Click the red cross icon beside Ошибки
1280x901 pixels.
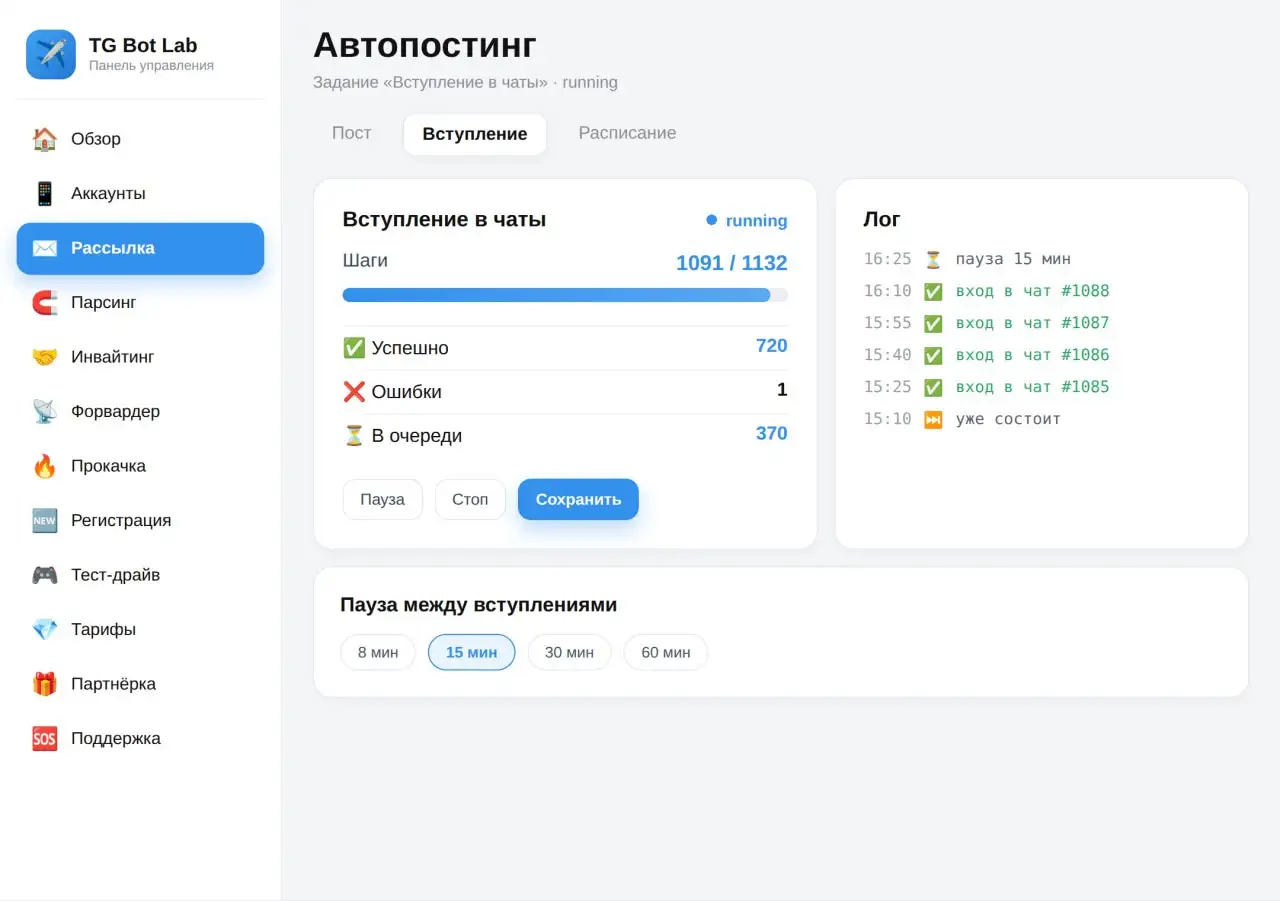[x=354, y=392]
